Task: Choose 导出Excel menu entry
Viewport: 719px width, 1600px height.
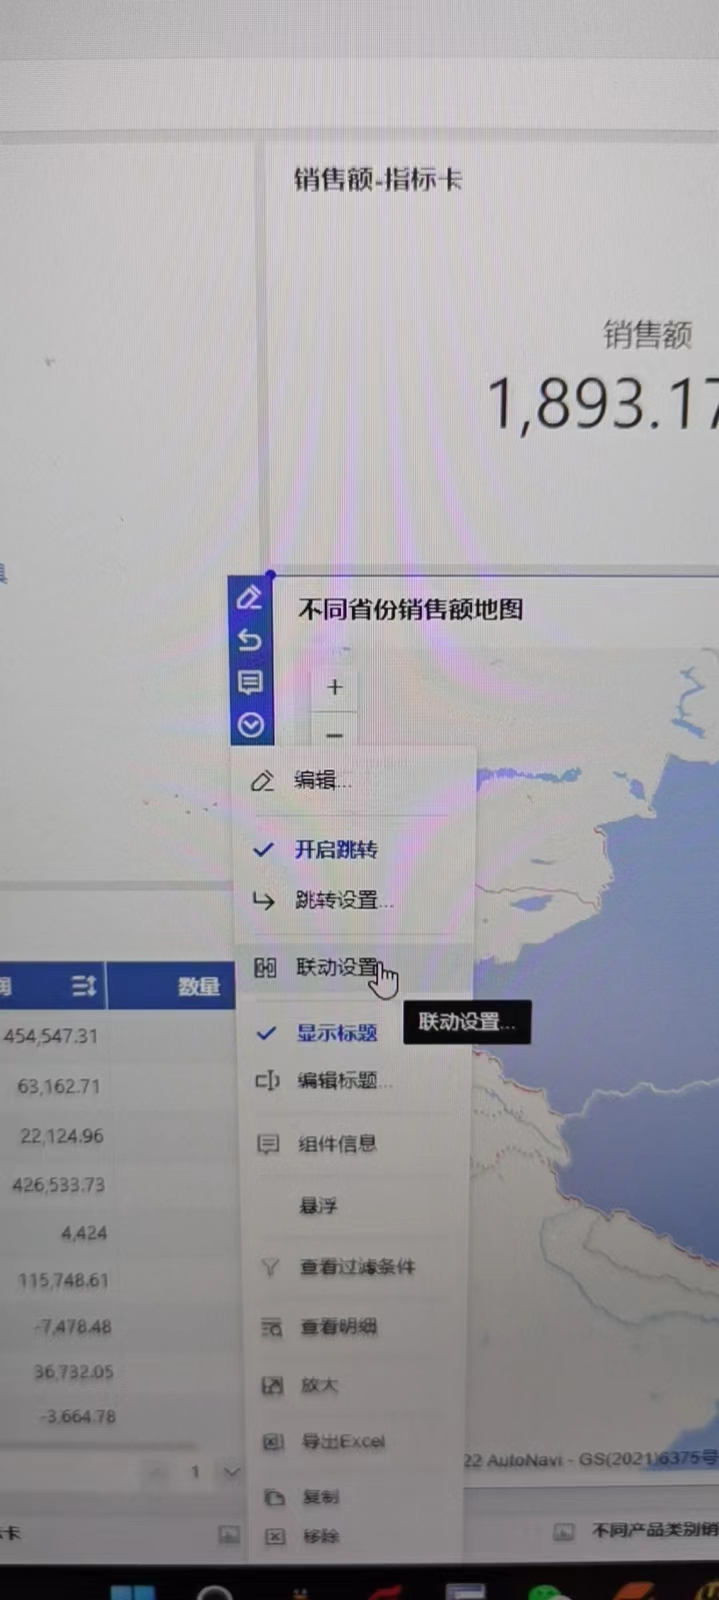Action: (343, 1441)
